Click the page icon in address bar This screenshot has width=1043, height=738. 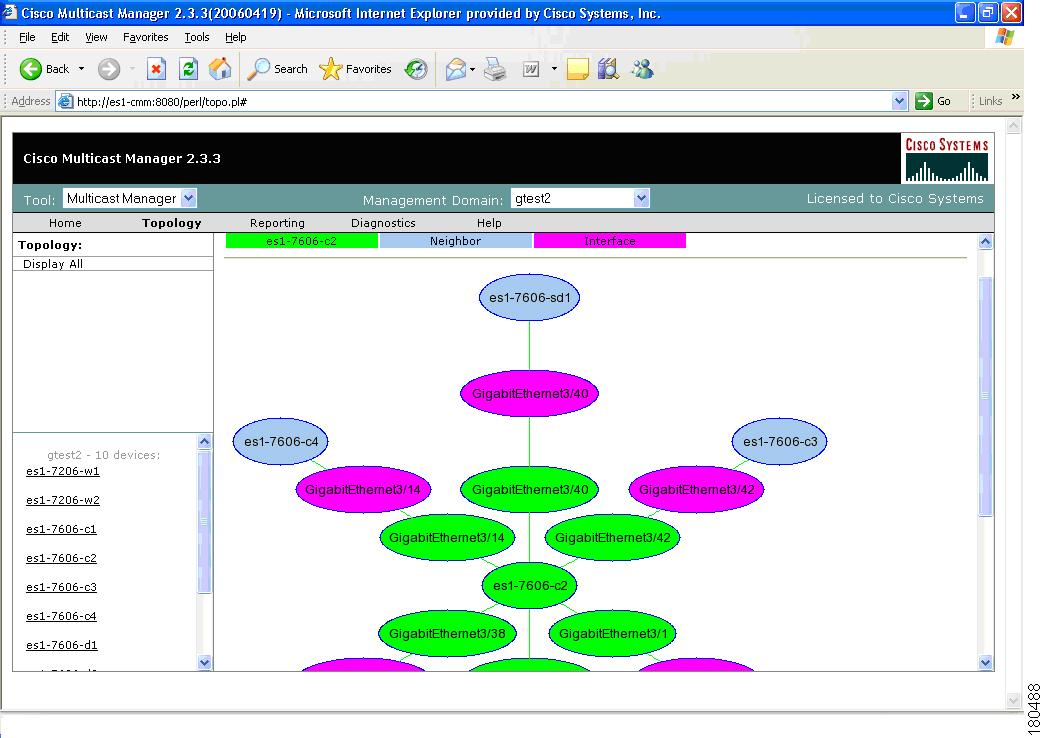click(65, 101)
